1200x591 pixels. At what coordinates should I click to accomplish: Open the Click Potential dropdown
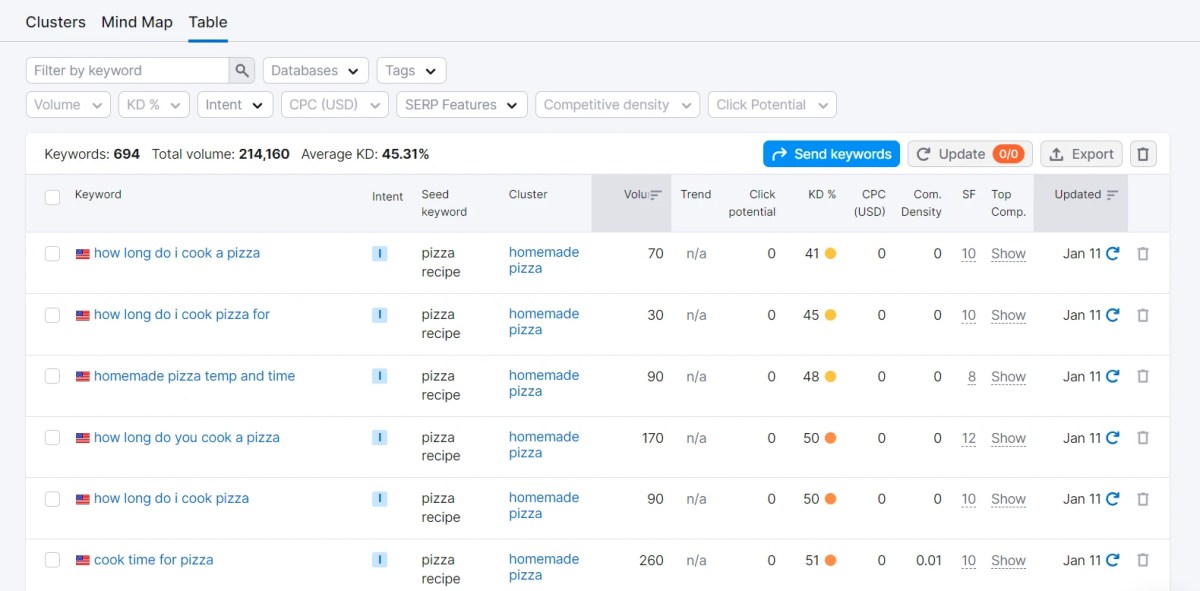coord(772,105)
